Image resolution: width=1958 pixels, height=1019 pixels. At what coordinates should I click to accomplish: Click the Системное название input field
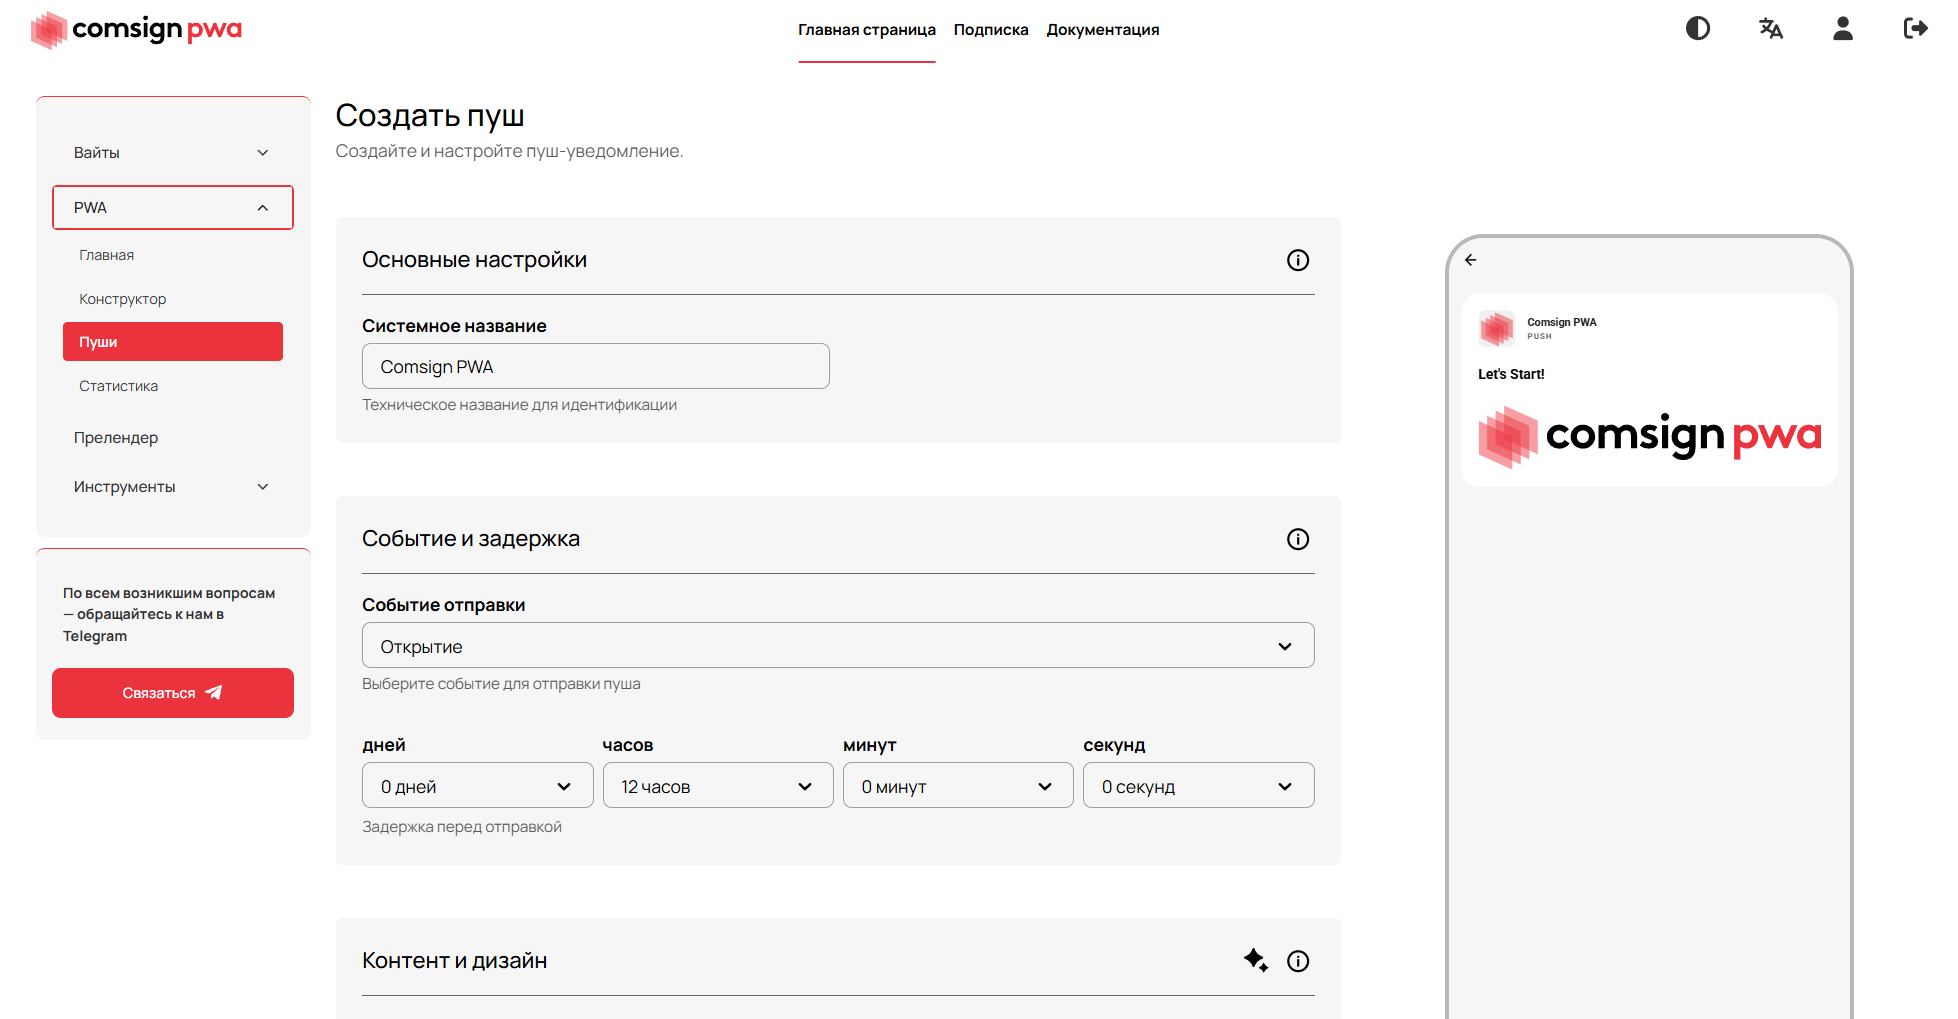tap(596, 366)
